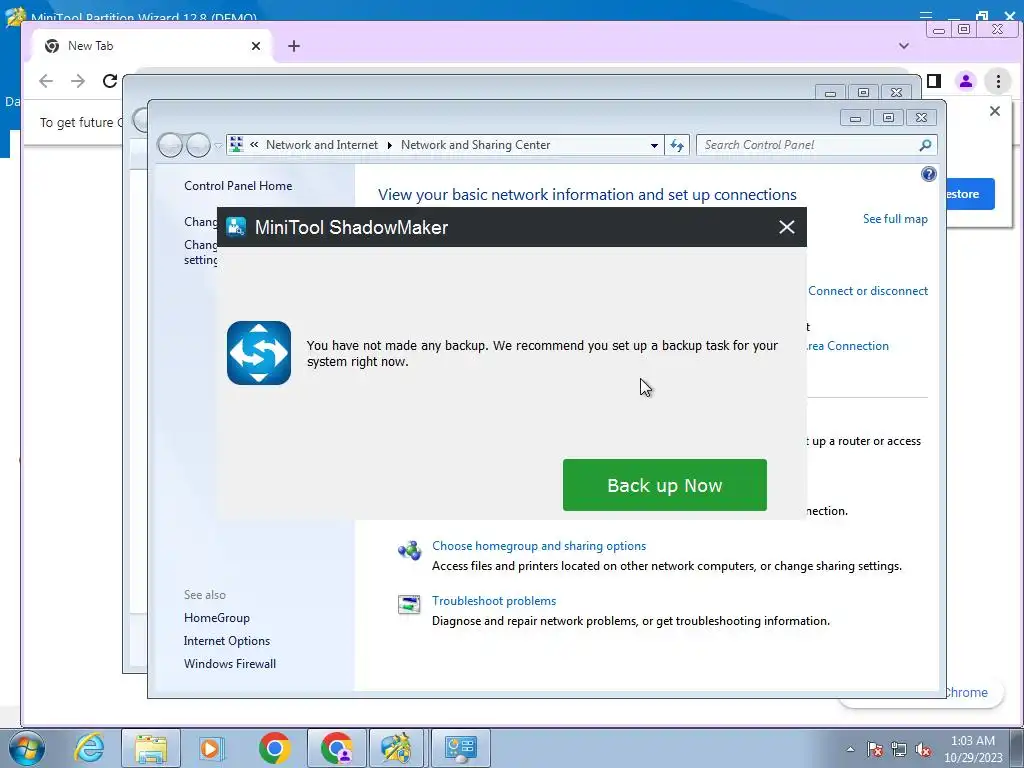
Task: Open a new Chrome tab with plus
Action: pyautogui.click(x=294, y=46)
